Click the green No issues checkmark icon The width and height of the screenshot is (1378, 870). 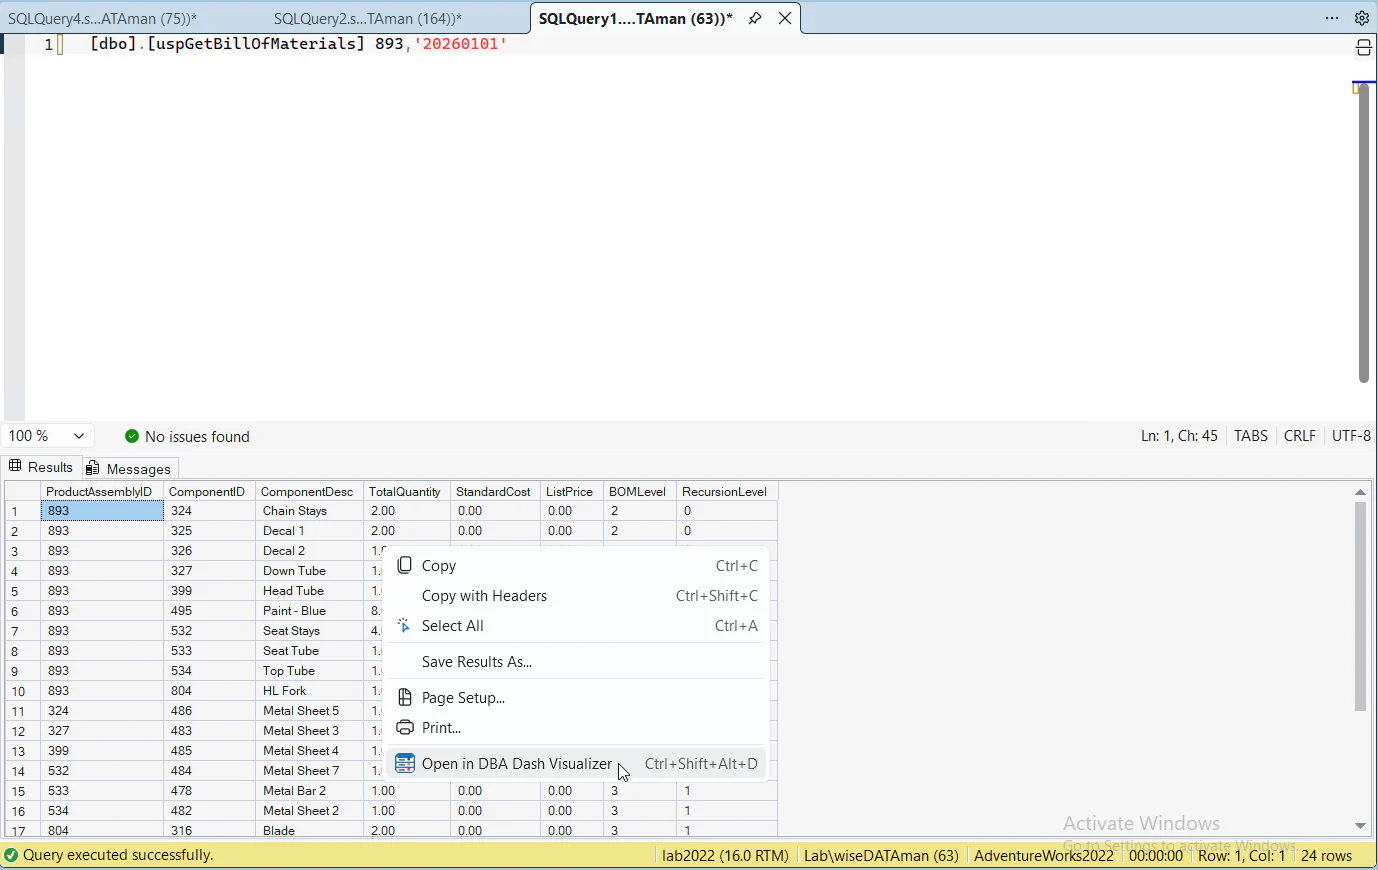pos(132,436)
